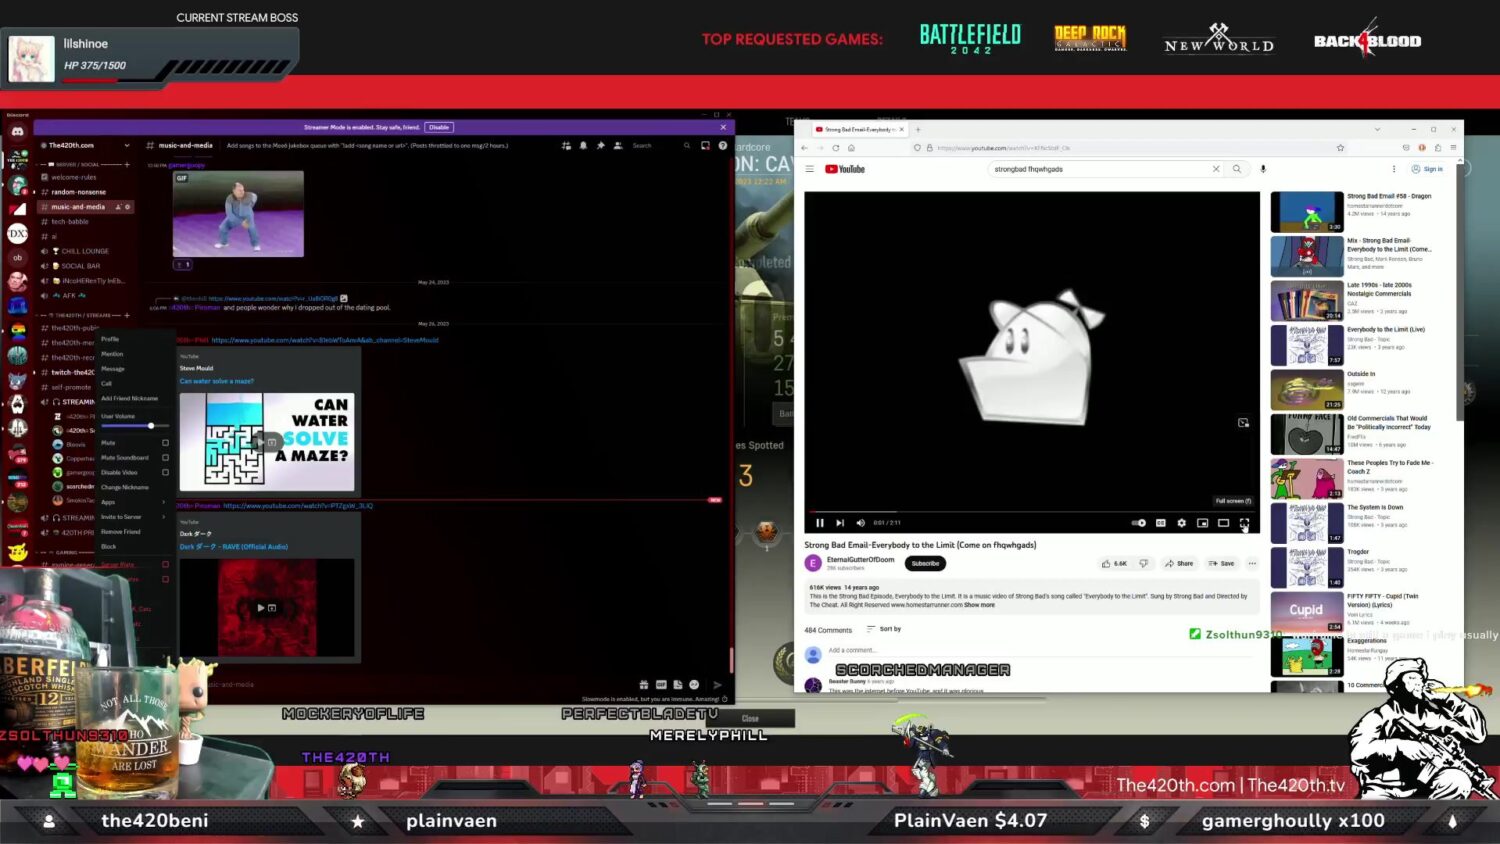The image size is (1500, 844).
Task: Expand description with Show more
Action: (979, 605)
